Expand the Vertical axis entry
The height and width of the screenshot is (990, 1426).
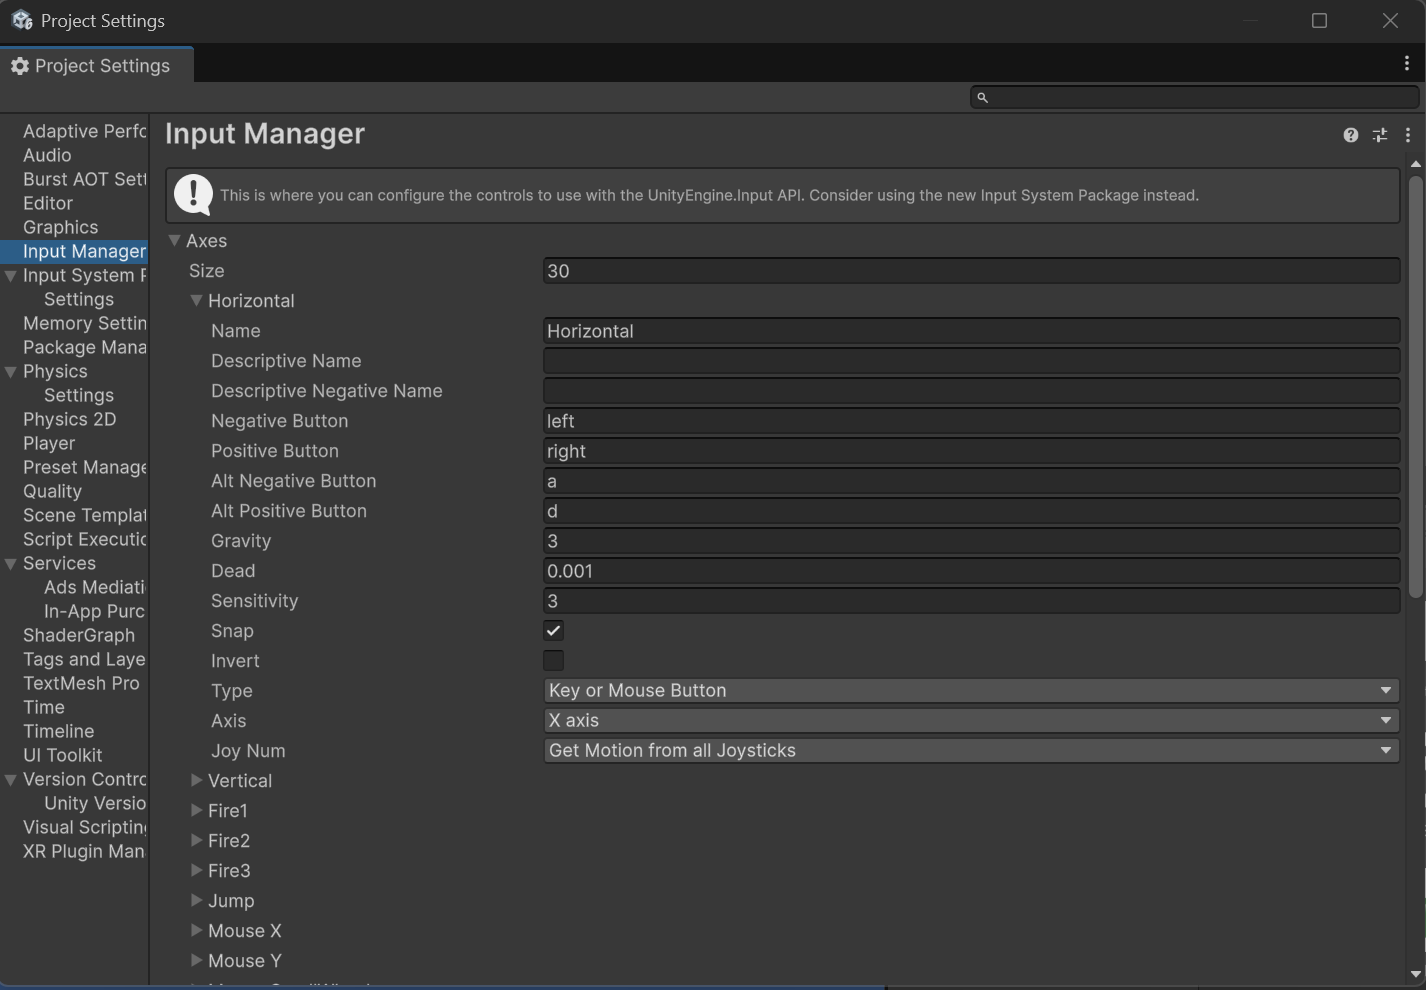click(x=196, y=781)
